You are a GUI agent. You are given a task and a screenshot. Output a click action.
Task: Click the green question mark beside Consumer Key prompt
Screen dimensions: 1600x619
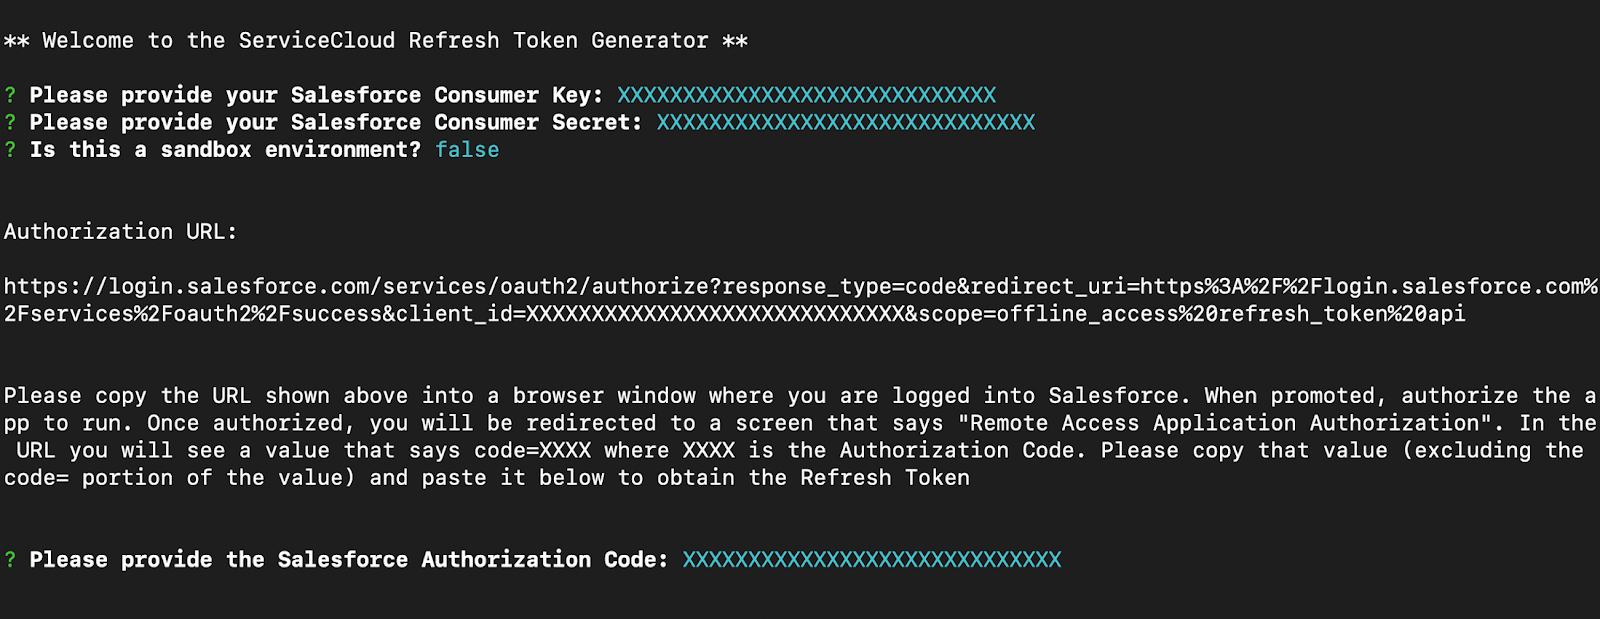coord(10,95)
